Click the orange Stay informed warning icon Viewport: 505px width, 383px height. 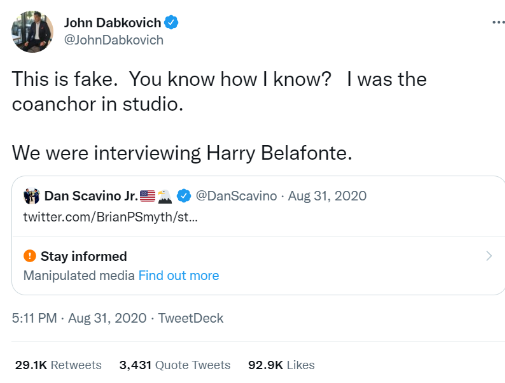(x=30, y=256)
